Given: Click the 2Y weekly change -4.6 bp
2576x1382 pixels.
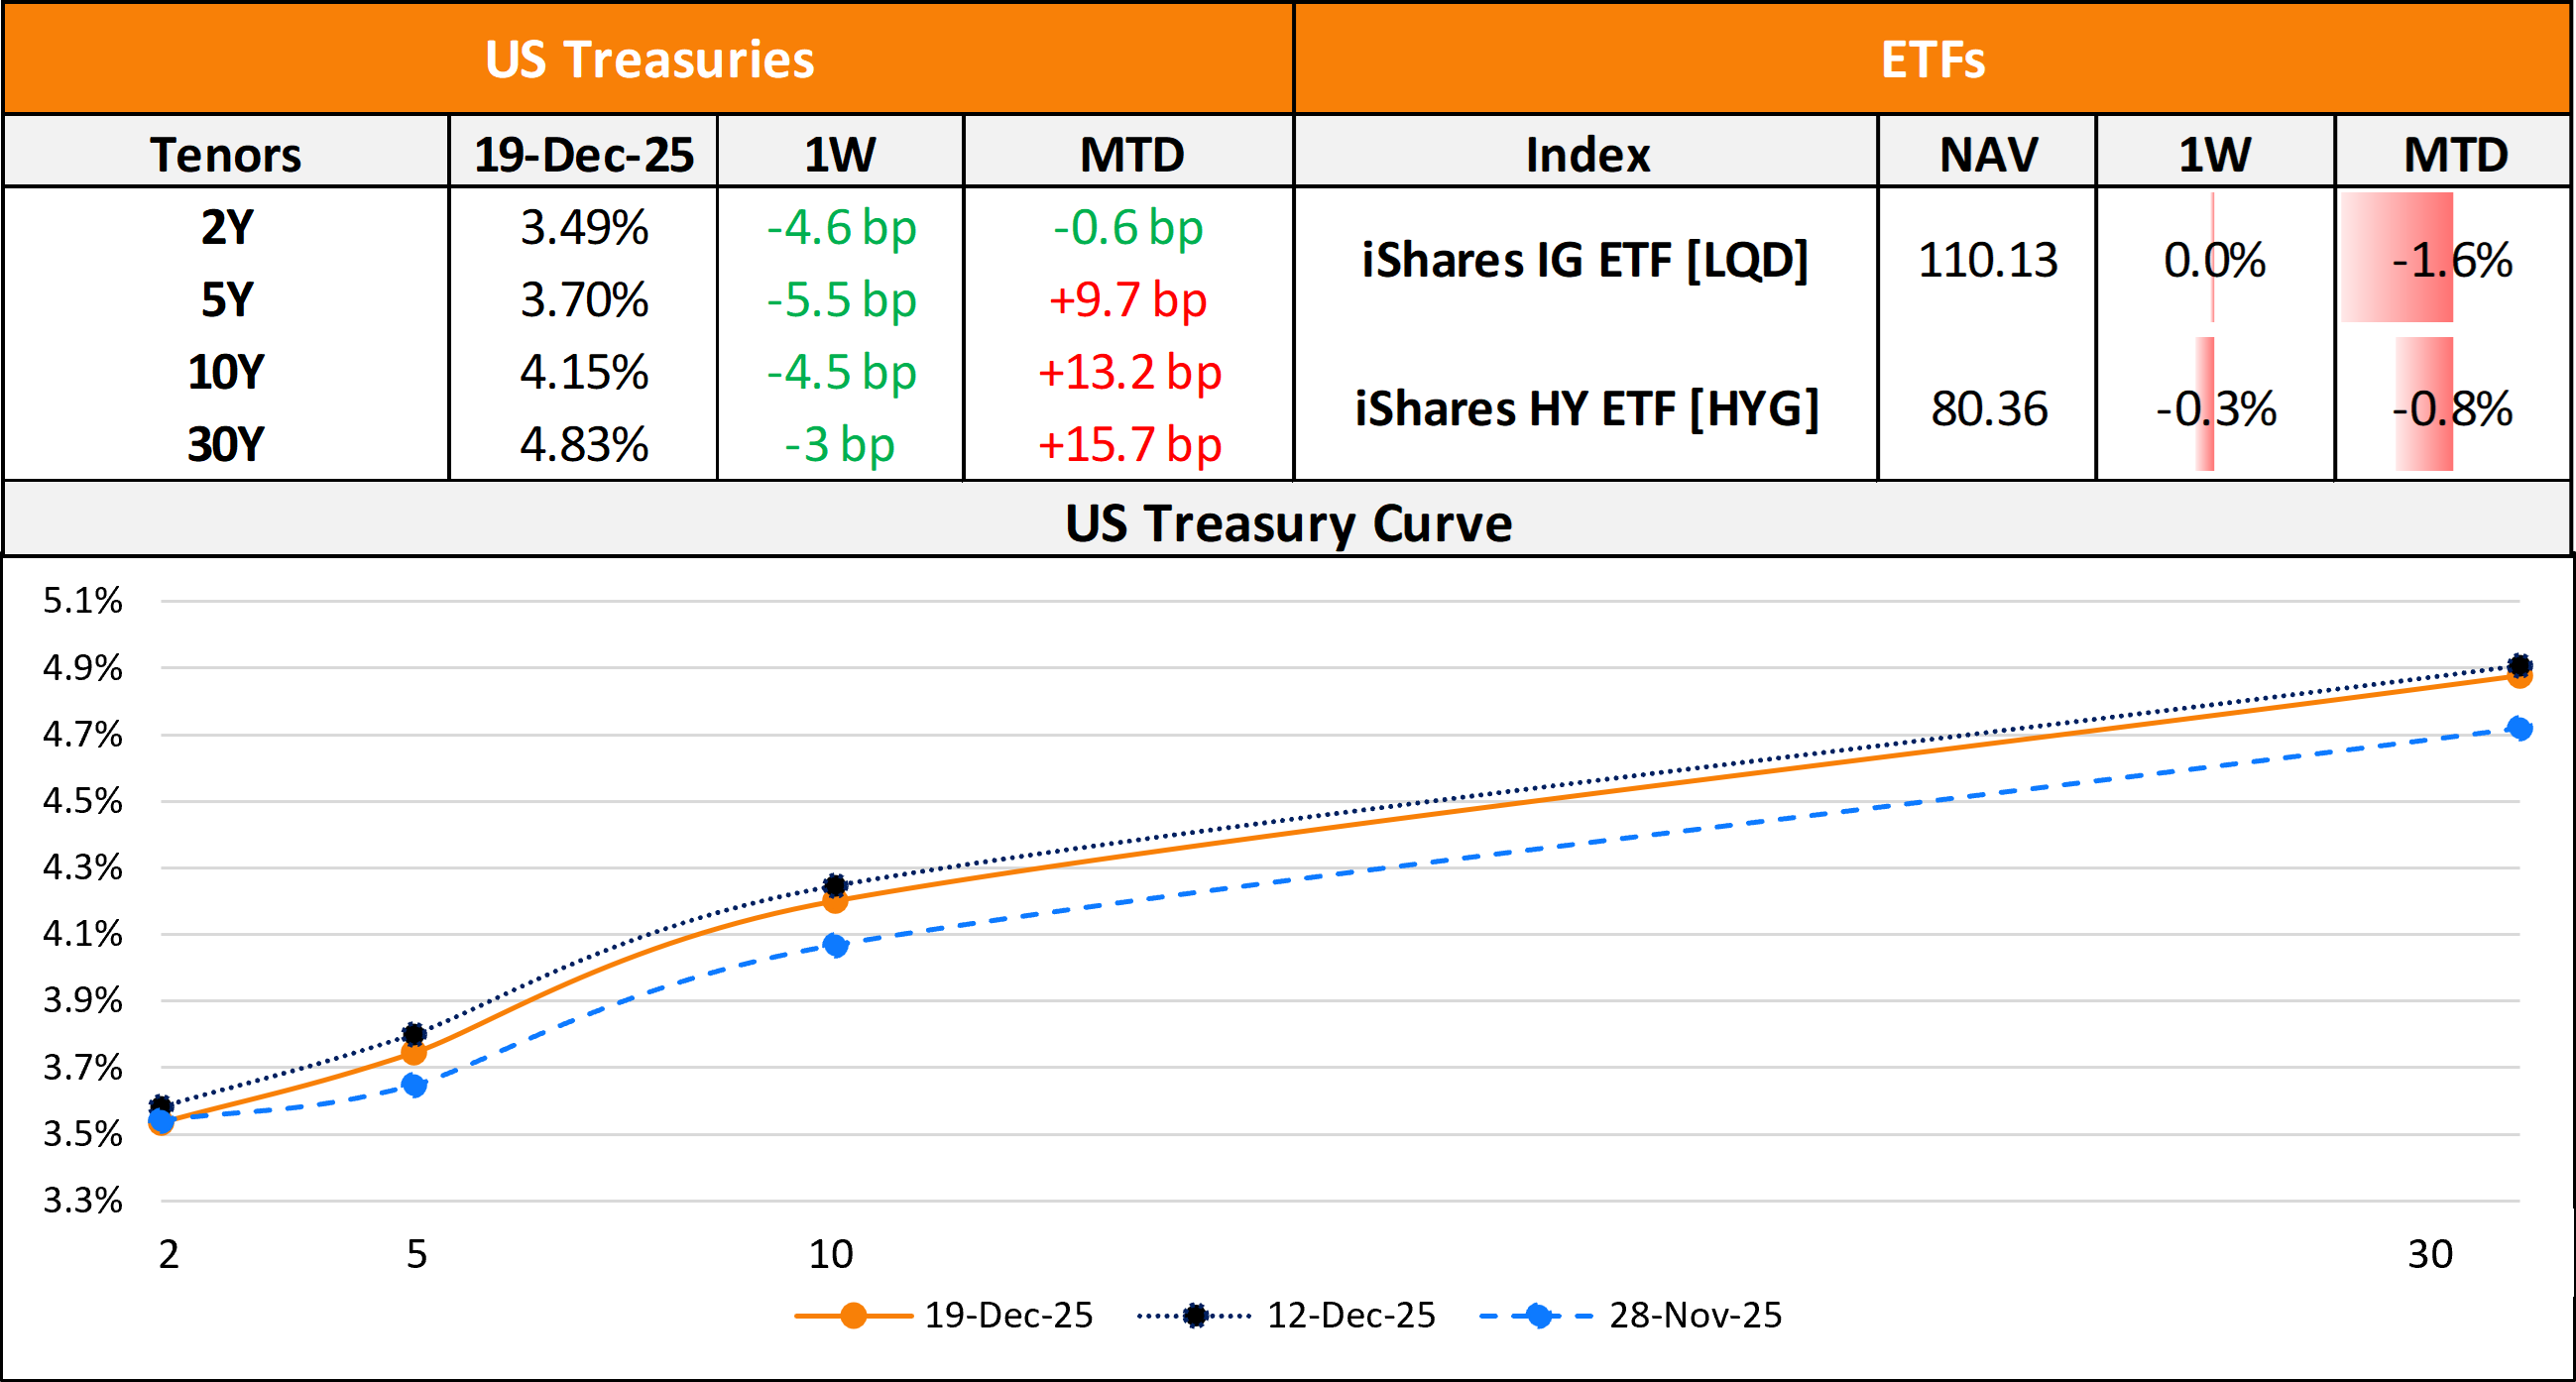Looking at the screenshot, I should (840, 228).
